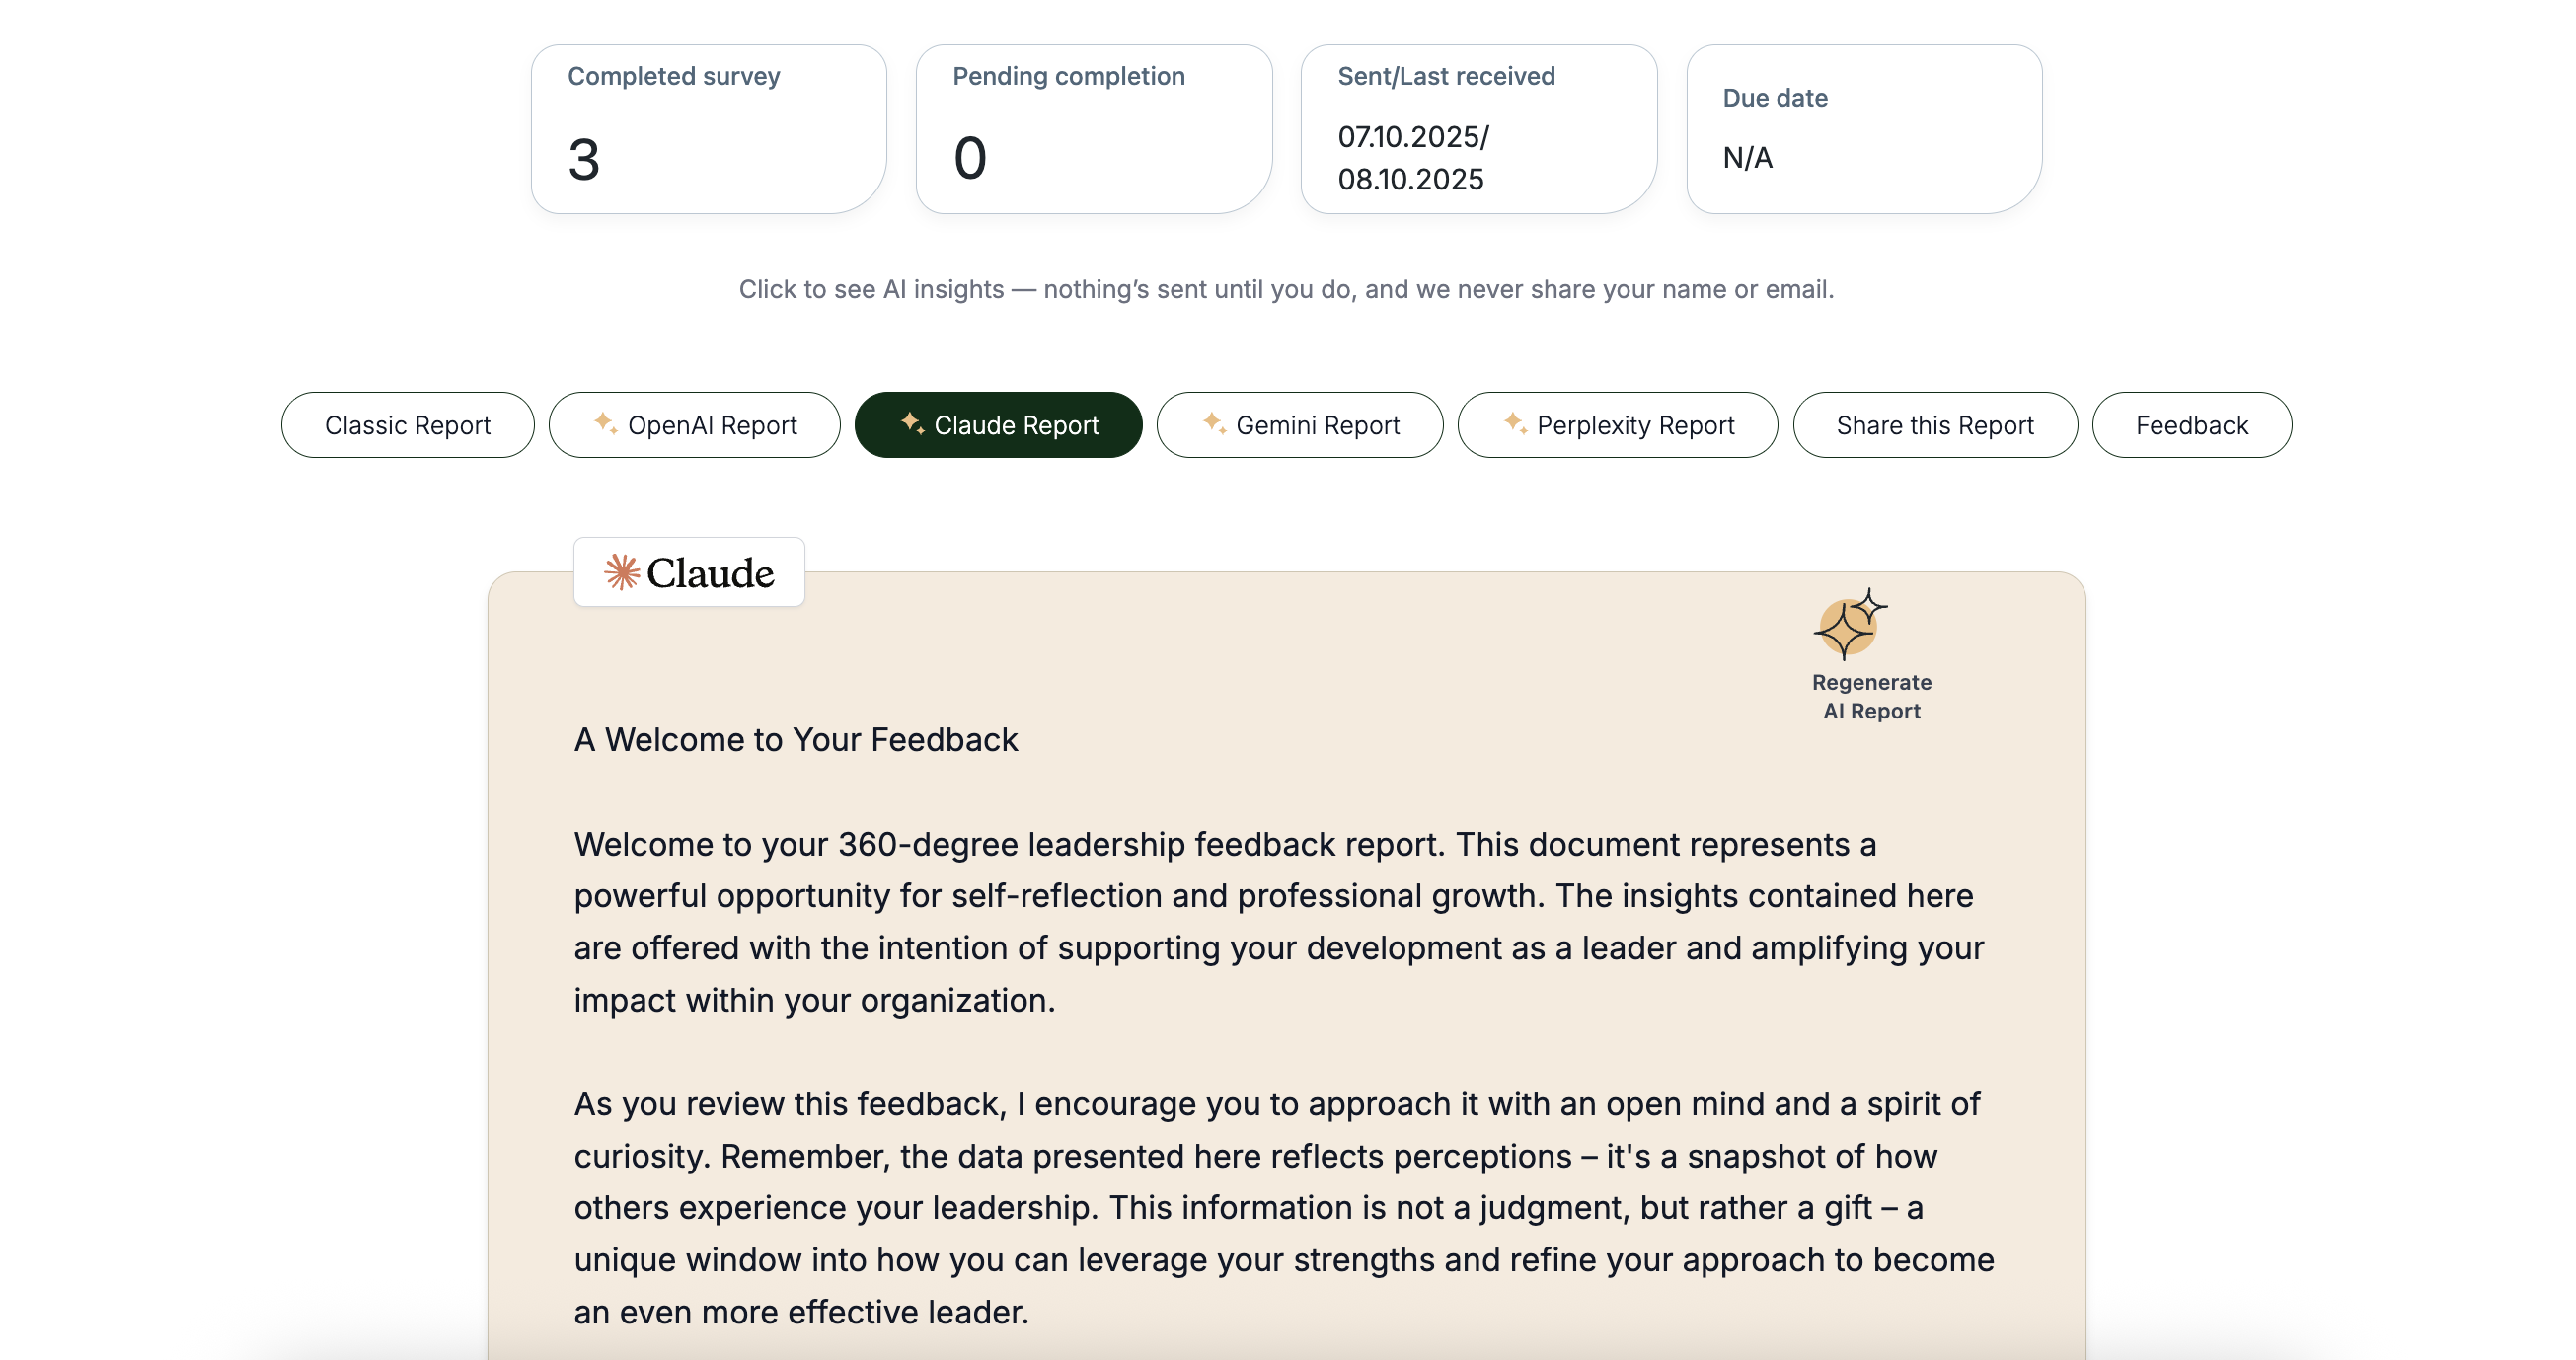Click the "A Welcome to Your Feedback" heading
The width and height of the screenshot is (2576, 1360).
tap(795, 739)
